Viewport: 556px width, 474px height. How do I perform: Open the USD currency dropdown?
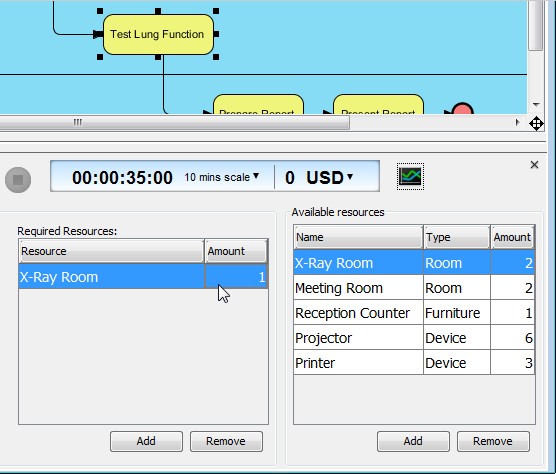[329, 177]
